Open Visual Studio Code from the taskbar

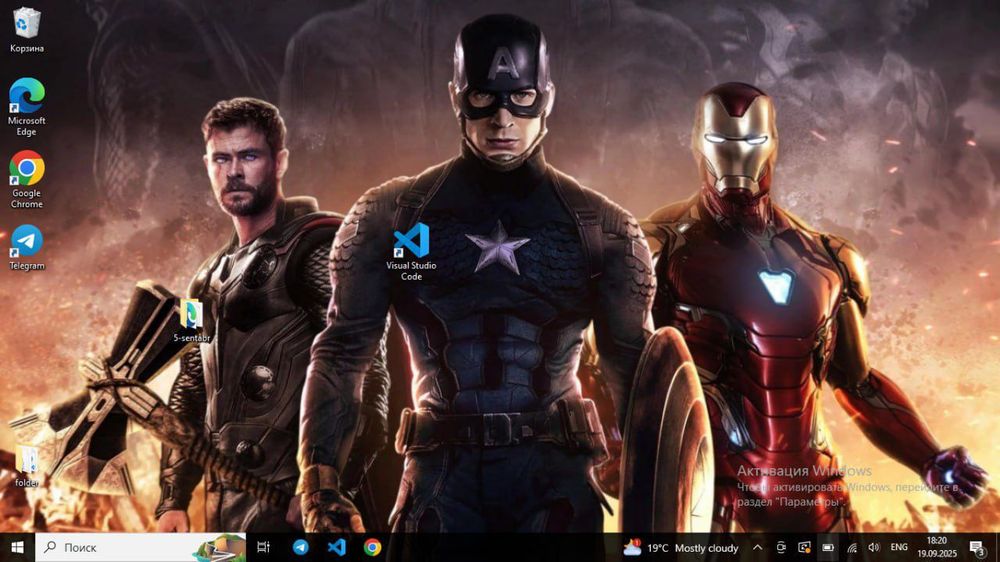click(336, 547)
